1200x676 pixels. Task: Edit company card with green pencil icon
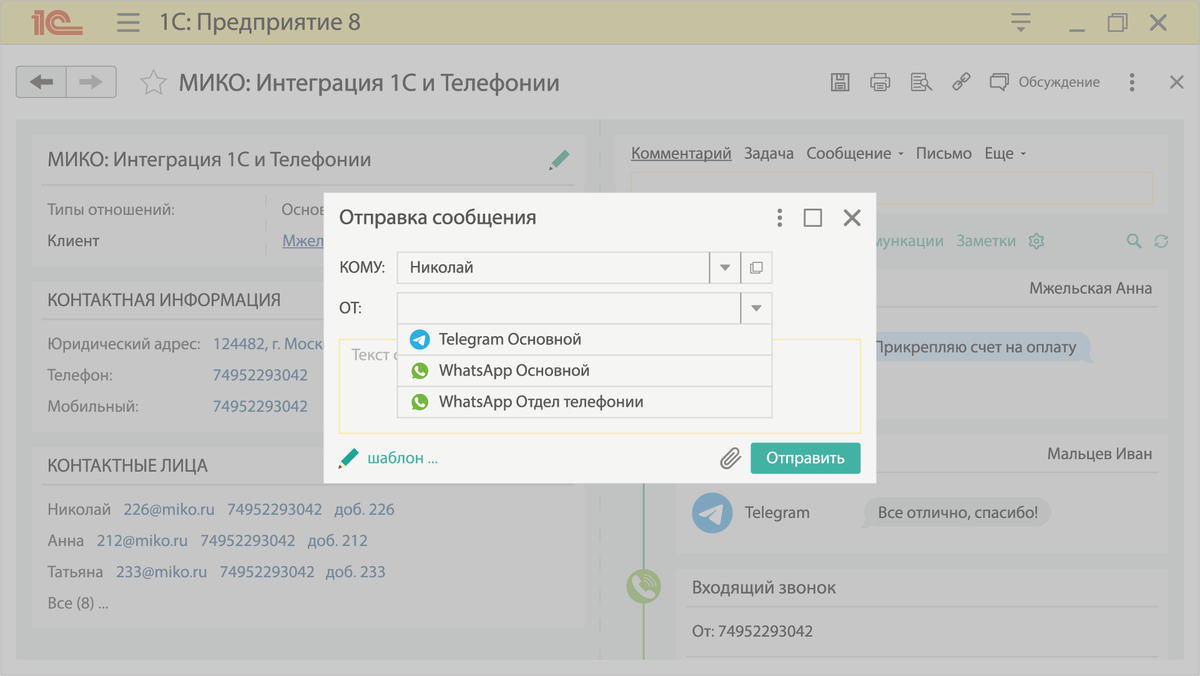point(559,160)
